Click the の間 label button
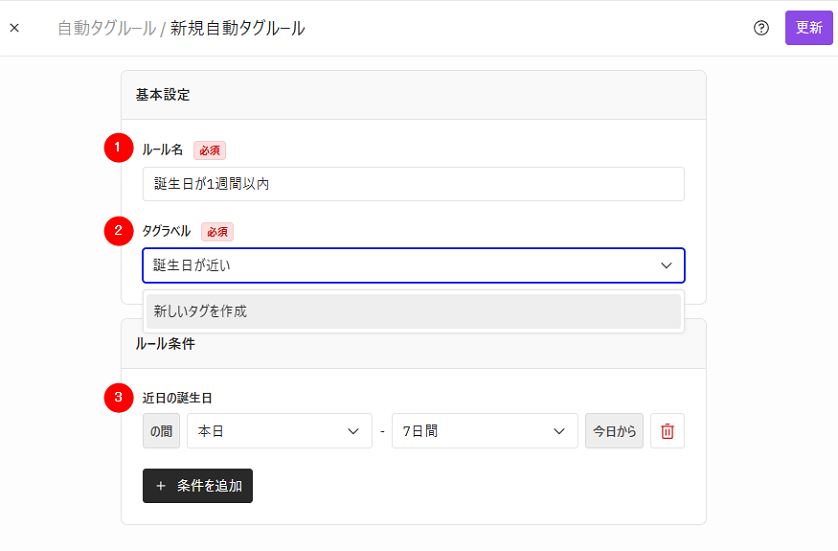Screen dimensions: 838x551 [161, 431]
